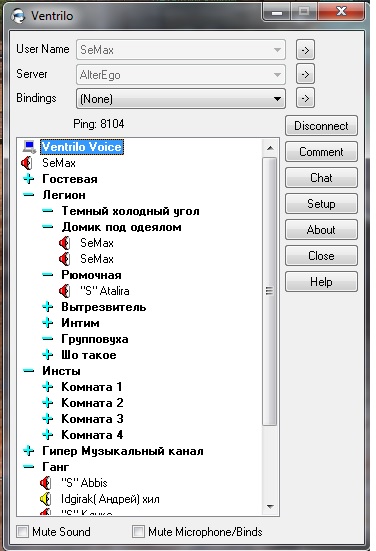The width and height of the screenshot is (376, 551).
Task: Minimize the Ventrilo window
Action: pyautogui.click(x=277, y=13)
